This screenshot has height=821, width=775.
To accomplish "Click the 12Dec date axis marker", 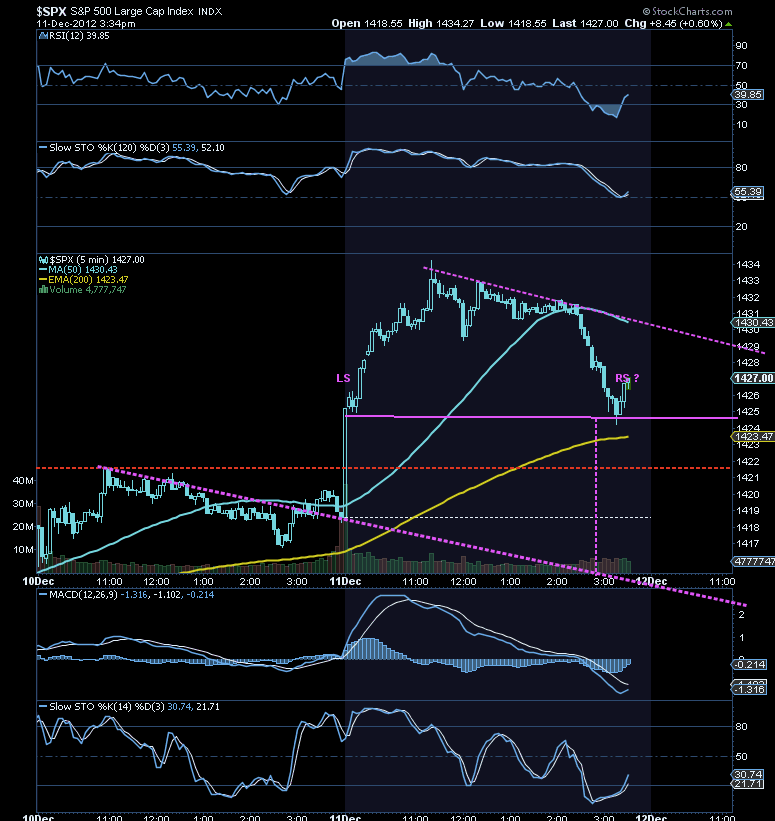I will click(651, 581).
